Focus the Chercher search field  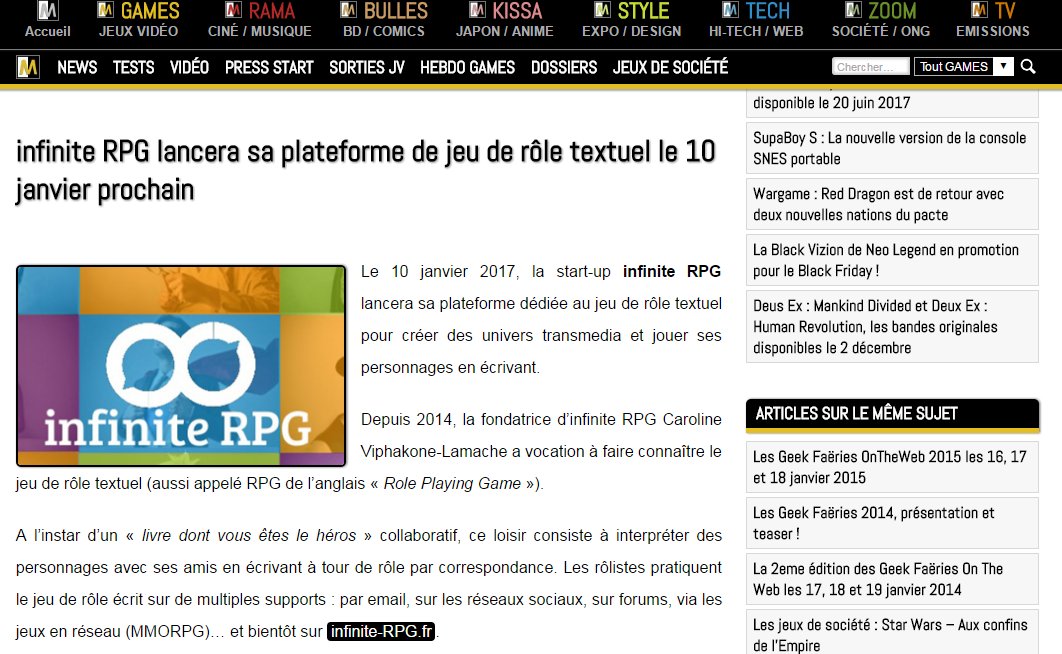pyautogui.click(x=870, y=66)
